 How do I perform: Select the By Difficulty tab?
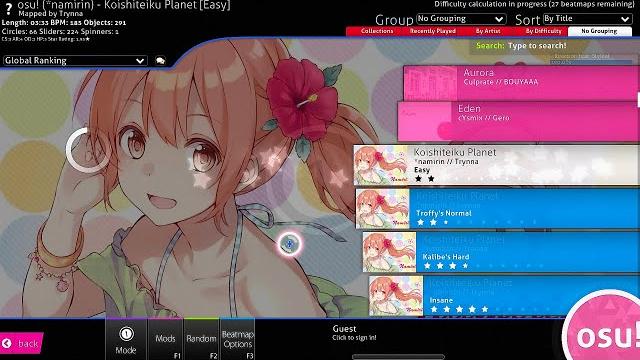click(x=543, y=31)
